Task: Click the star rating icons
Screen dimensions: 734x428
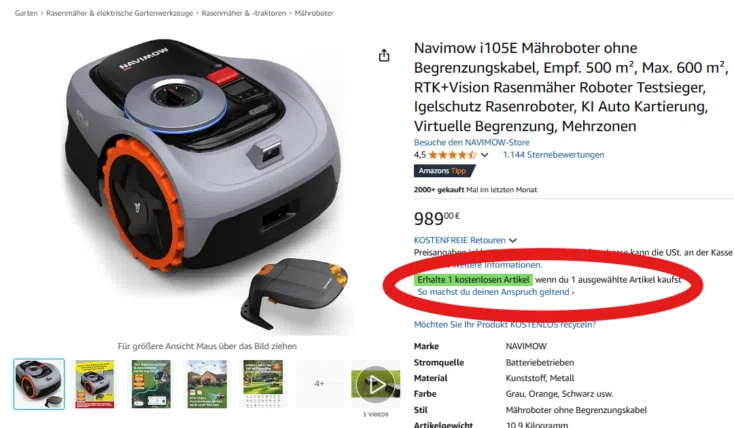Action: [x=452, y=155]
